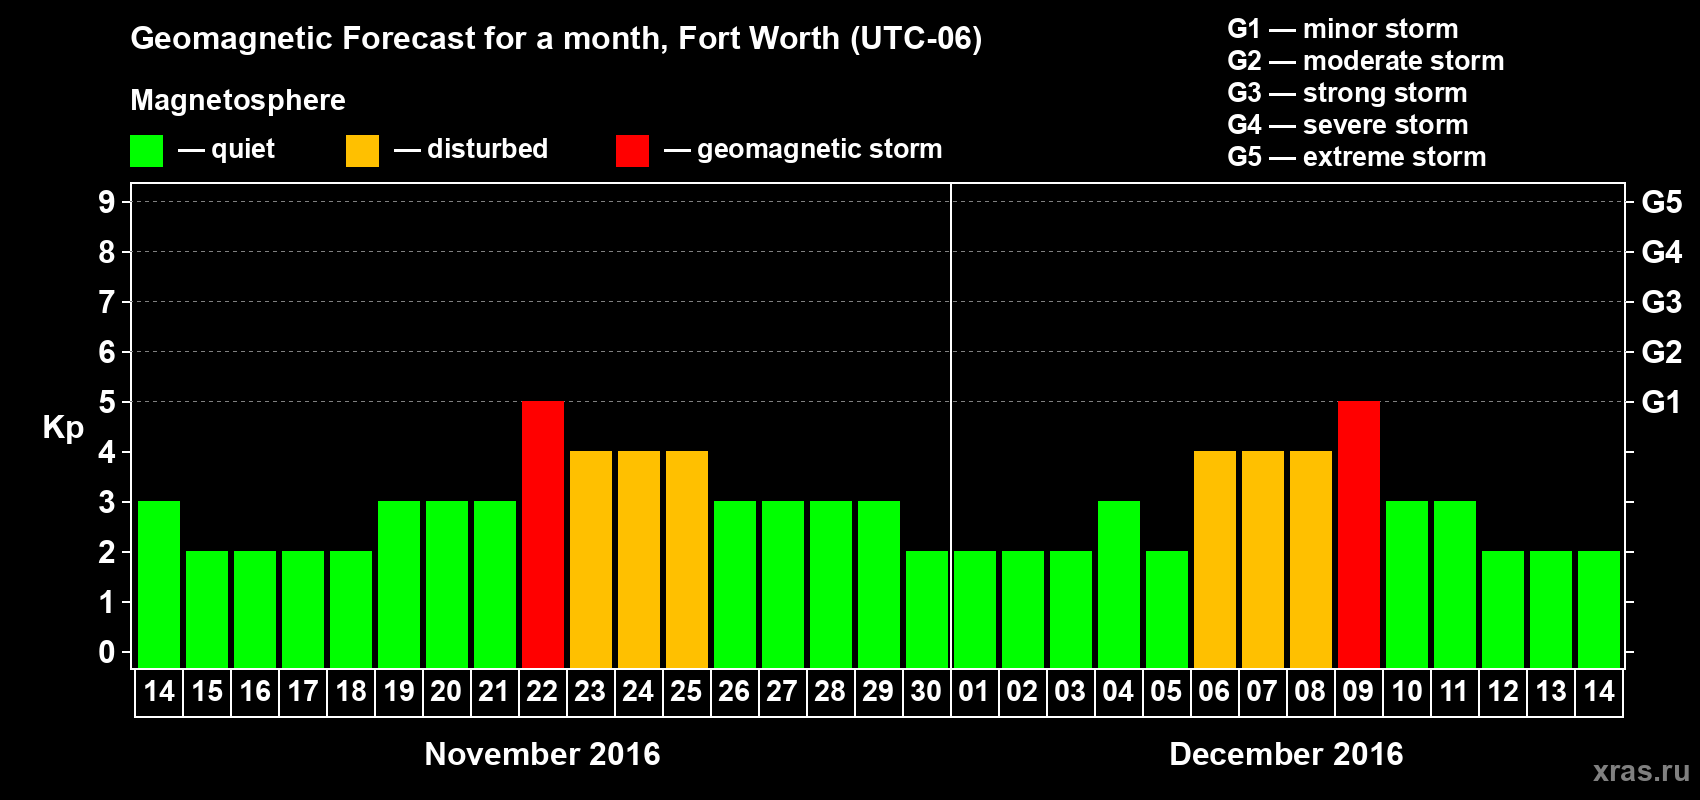Screen dimensions: 1700x800
Task: Click date label 14 under November
Action: 159,691
